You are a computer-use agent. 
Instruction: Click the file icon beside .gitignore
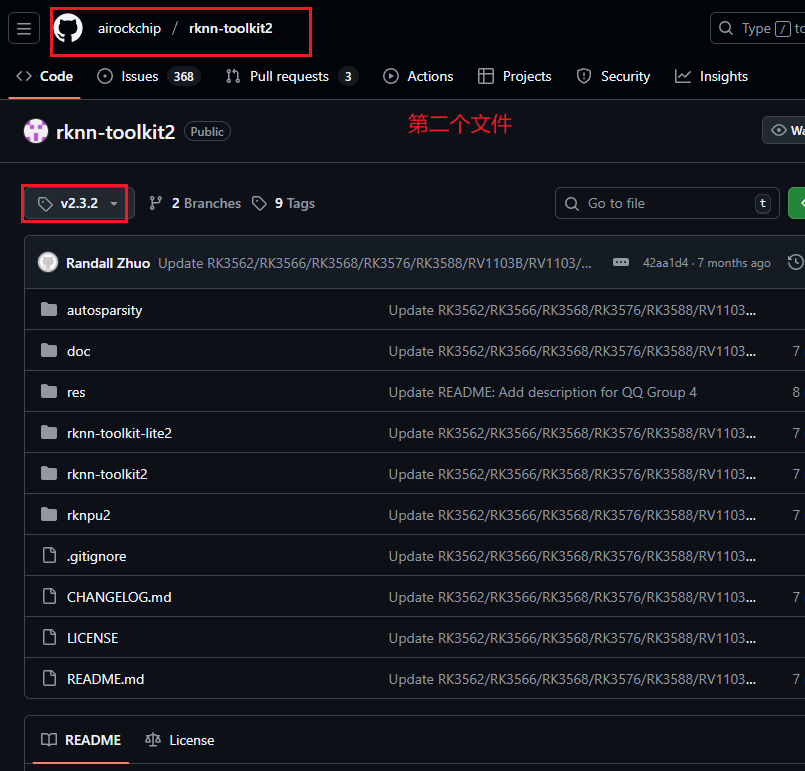click(49, 555)
